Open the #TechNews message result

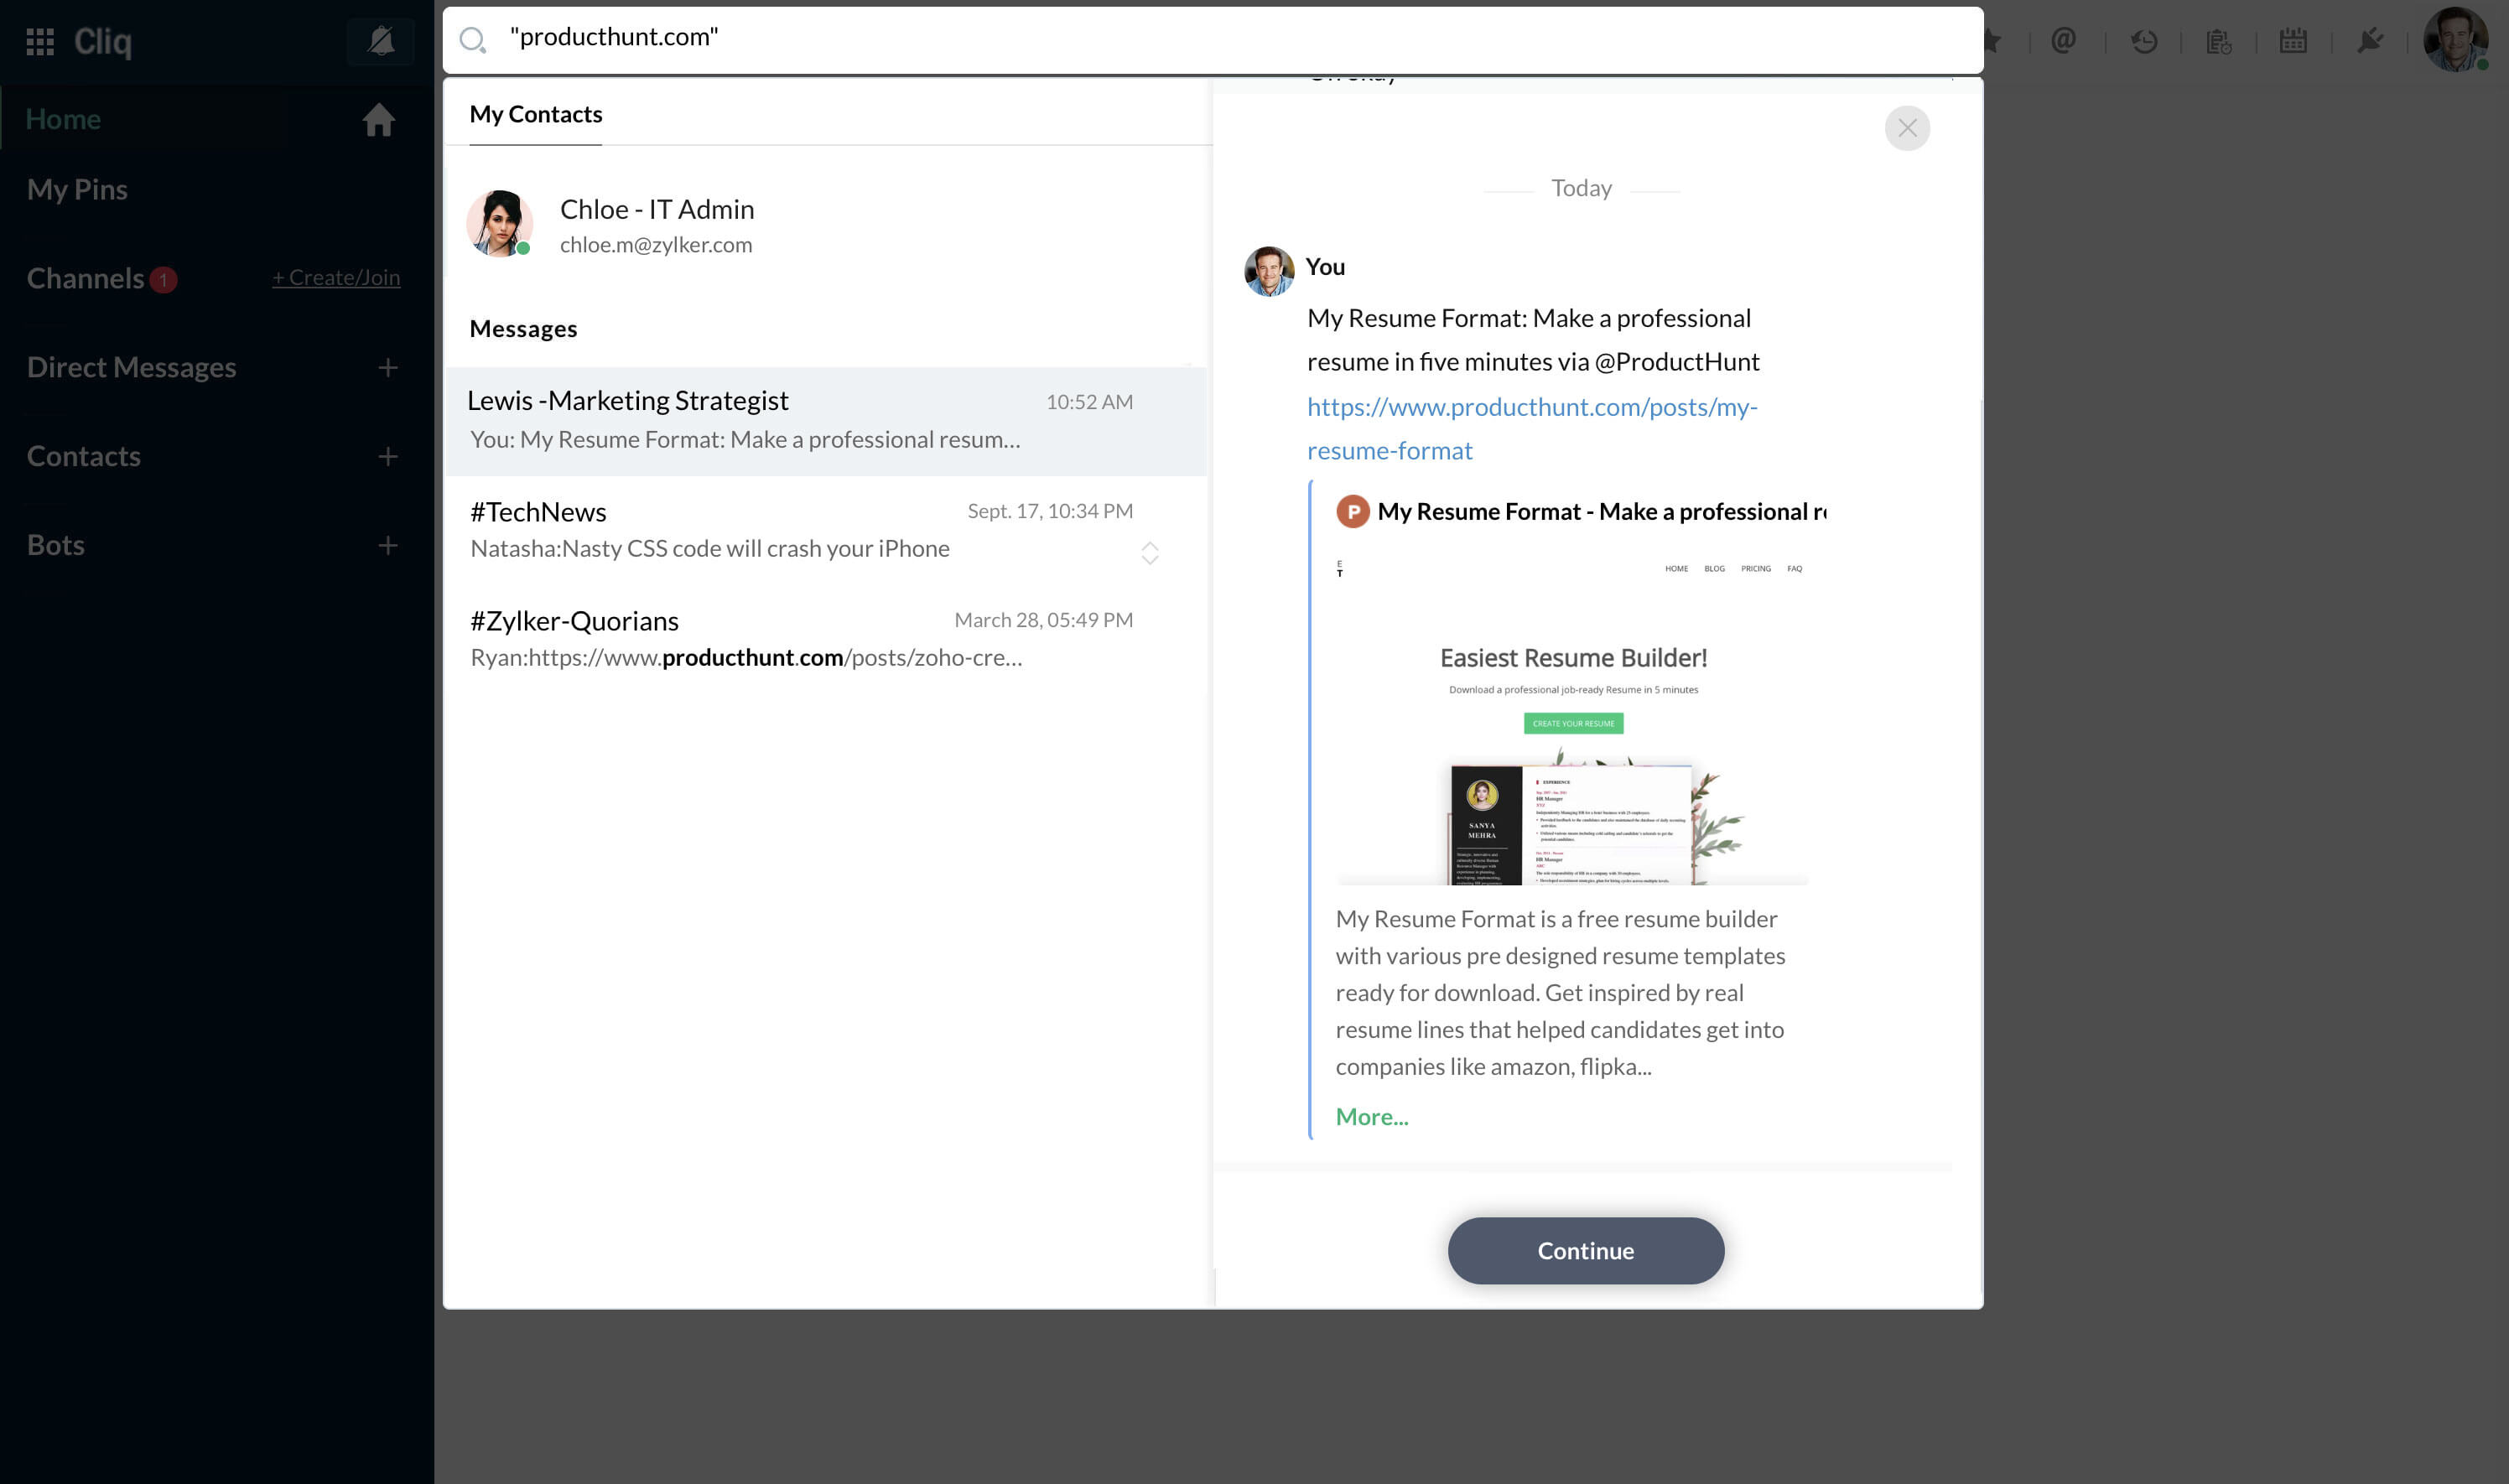tap(825, 530)
